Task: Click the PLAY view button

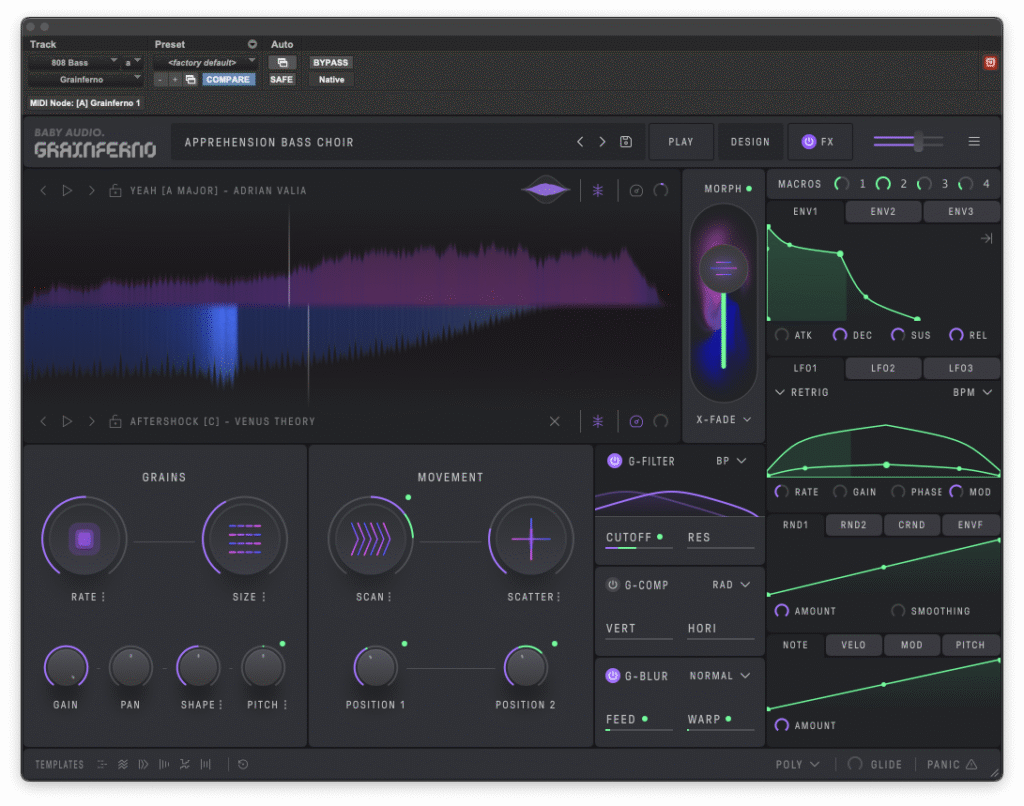Action: point(680,142)
